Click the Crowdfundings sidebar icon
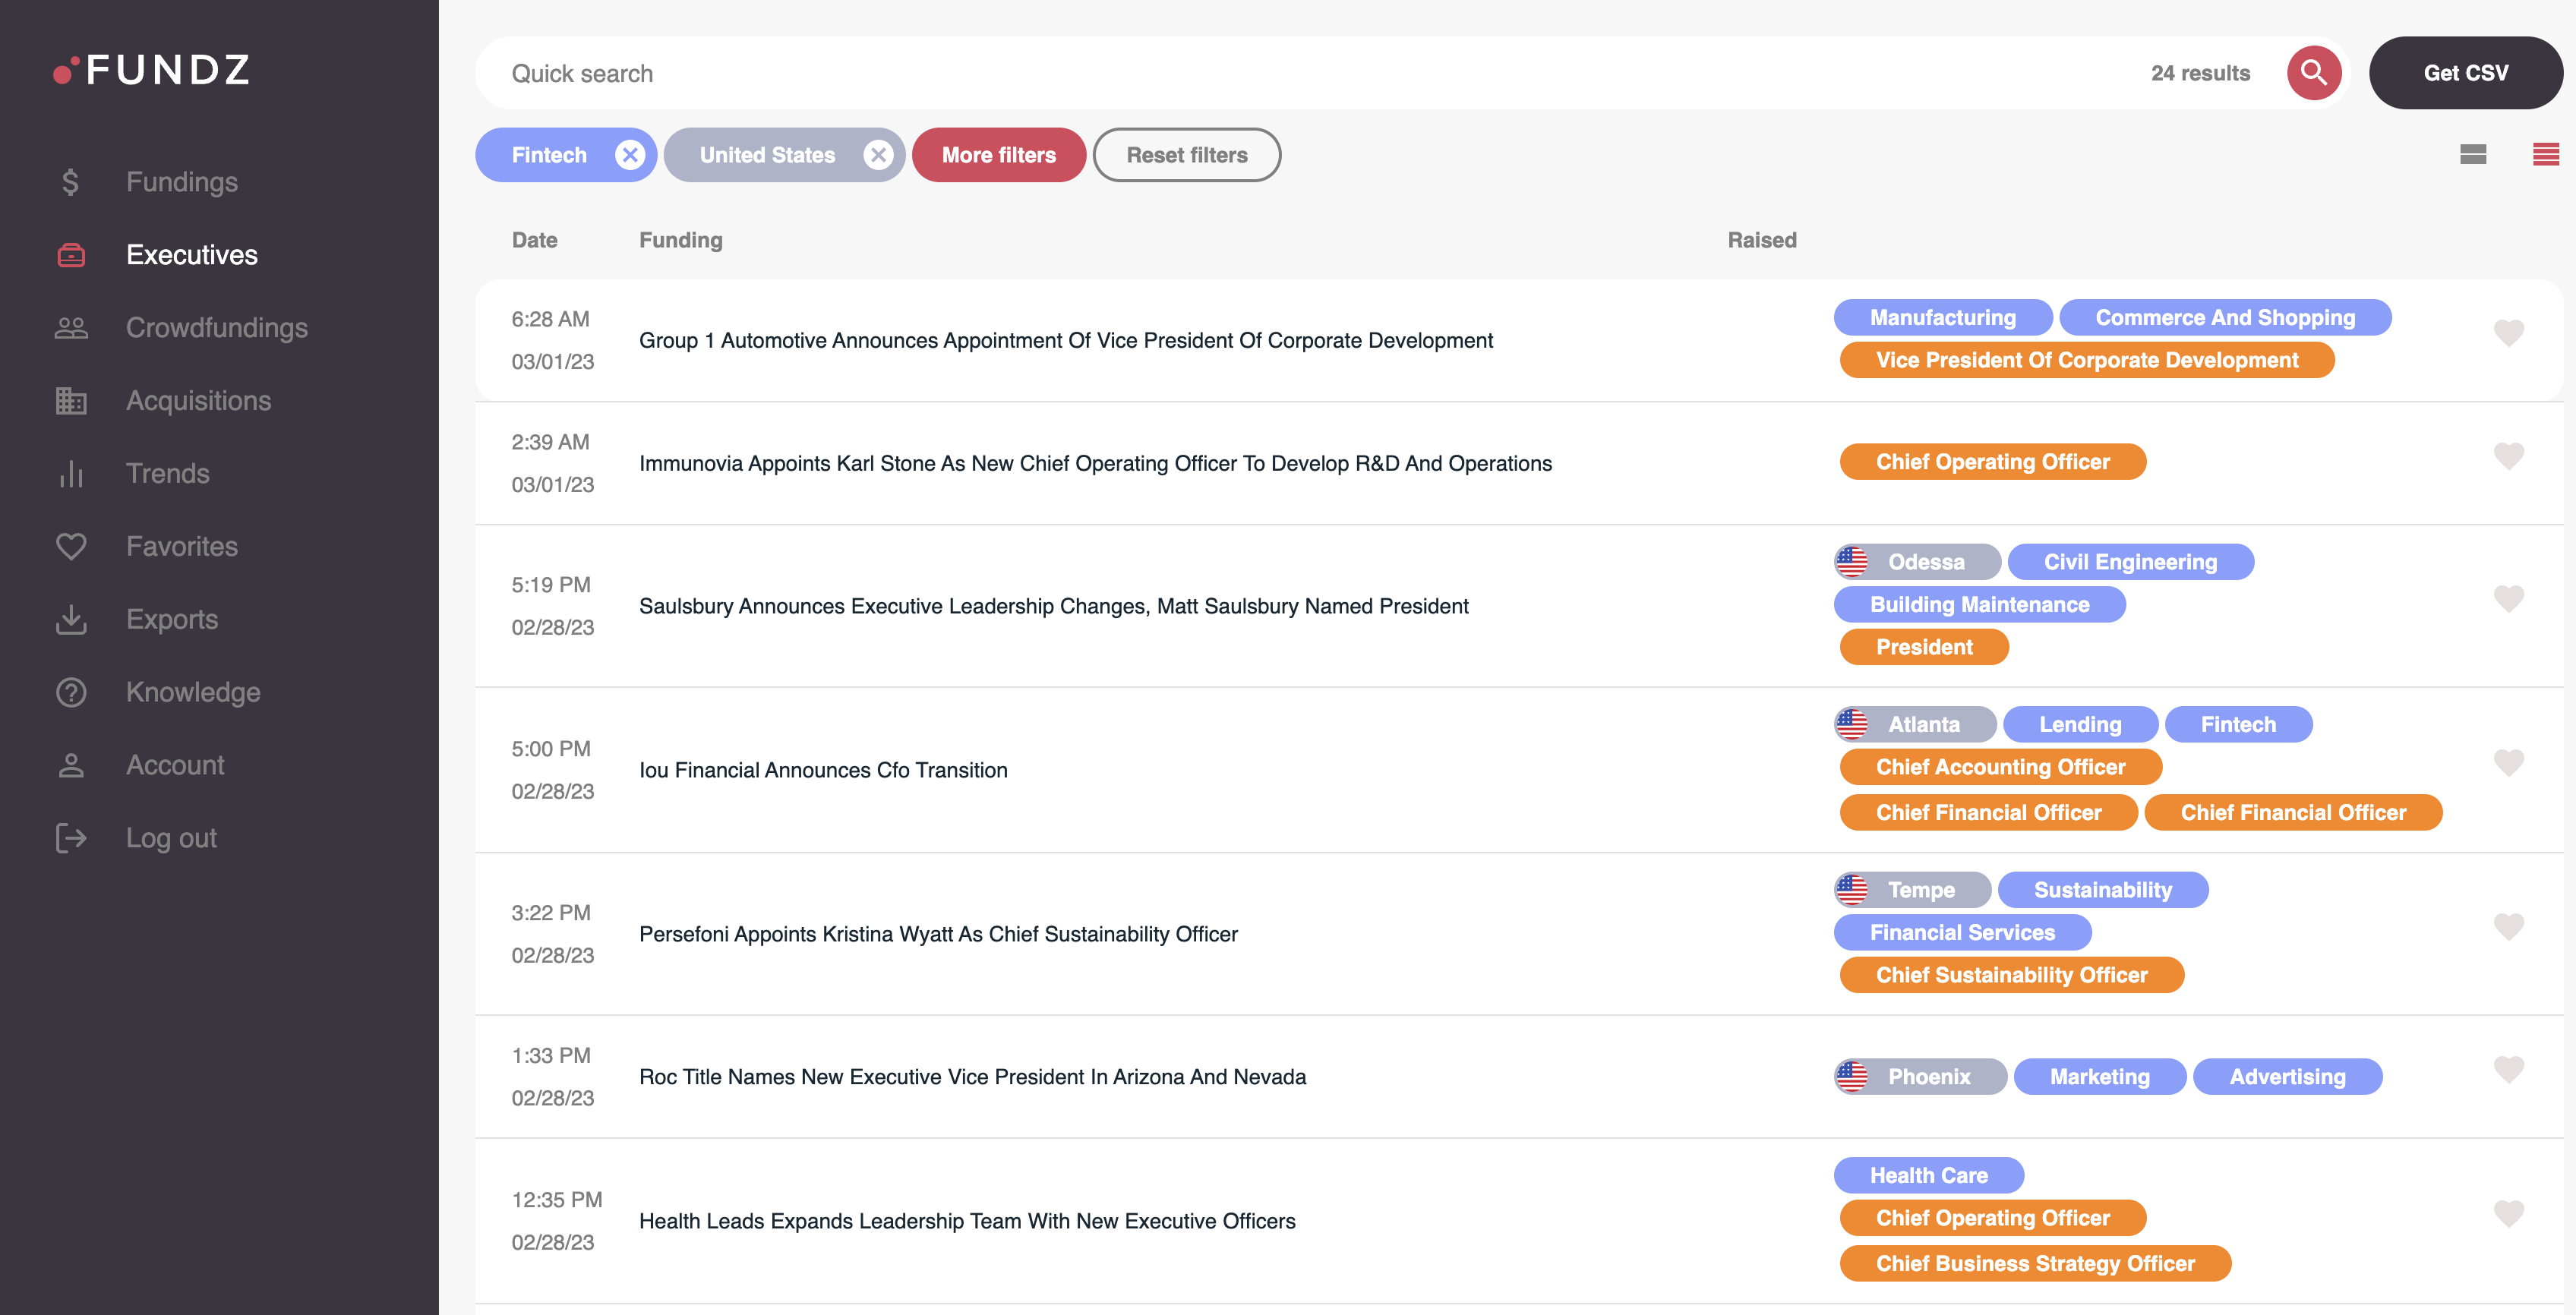The width and height of the screenshot is (2576, 1315). coord(71,327)
